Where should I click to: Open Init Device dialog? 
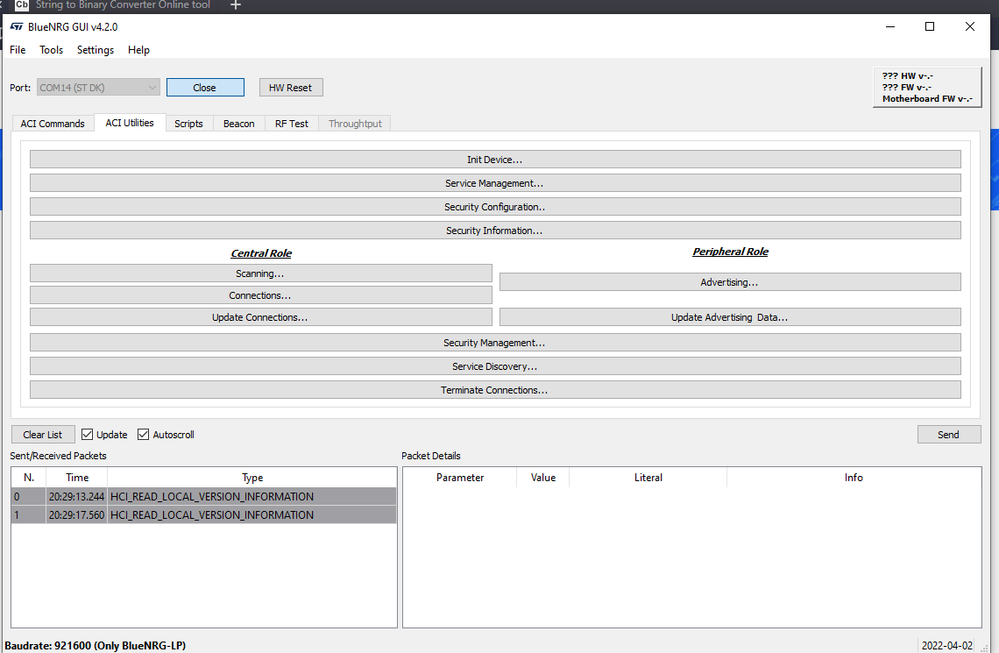495,159
